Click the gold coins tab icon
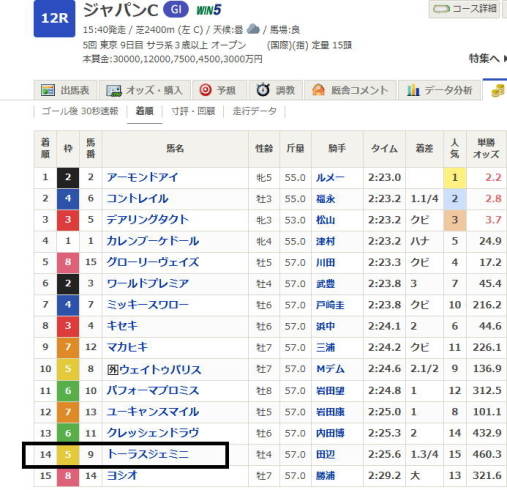 click(499, 91)
